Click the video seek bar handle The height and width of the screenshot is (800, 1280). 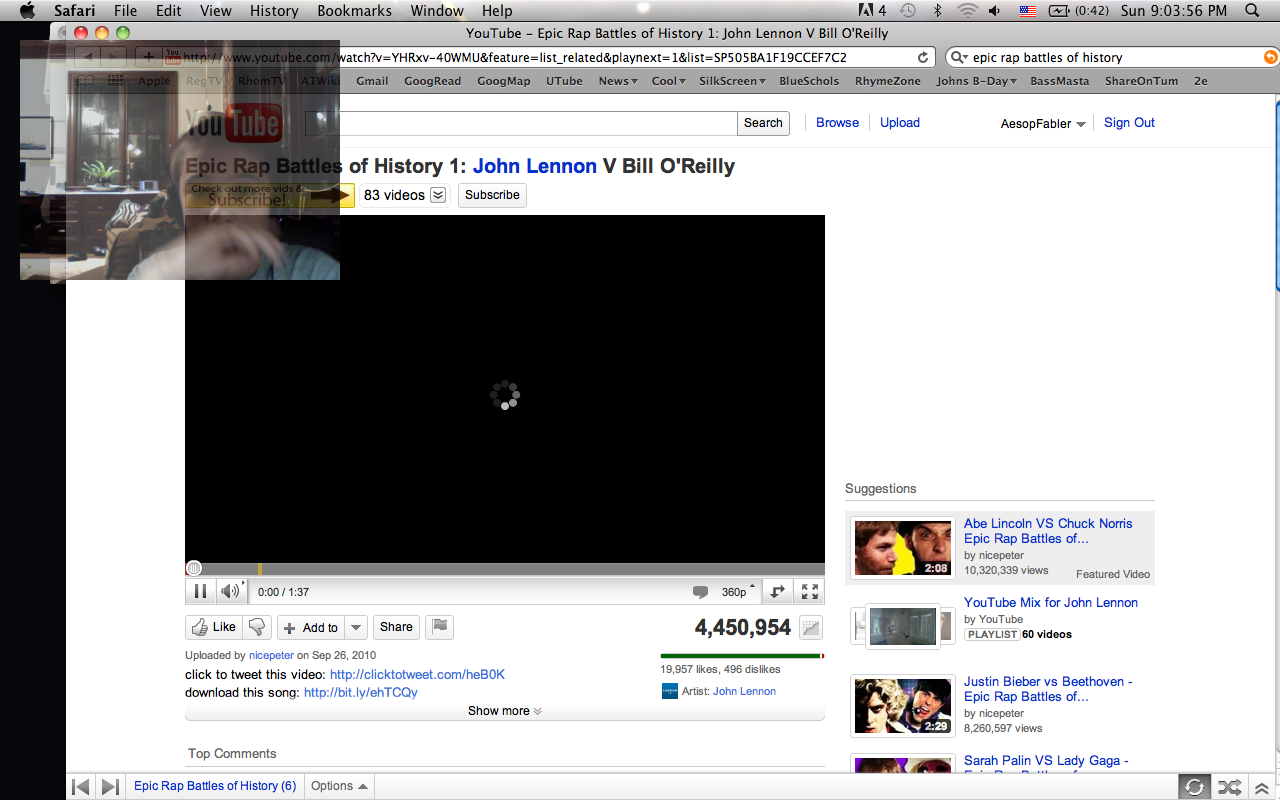(194, 568)
